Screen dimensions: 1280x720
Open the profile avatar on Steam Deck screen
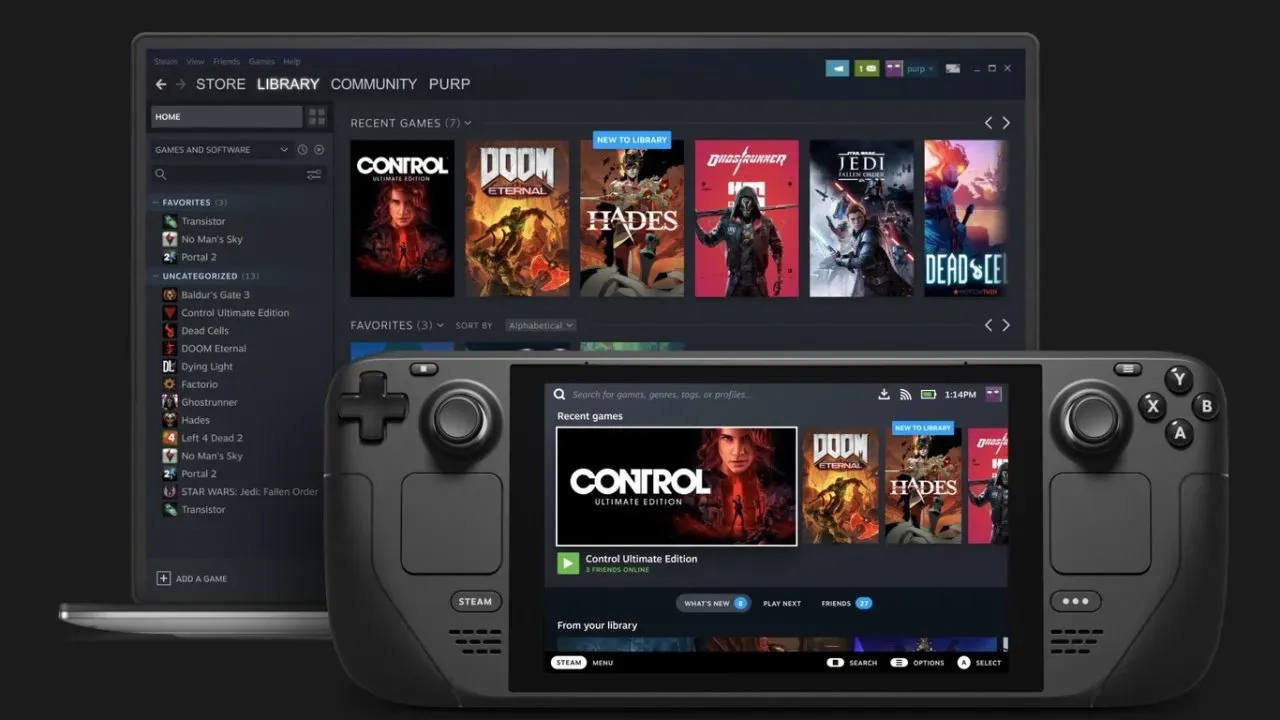(x=993, y=394)
